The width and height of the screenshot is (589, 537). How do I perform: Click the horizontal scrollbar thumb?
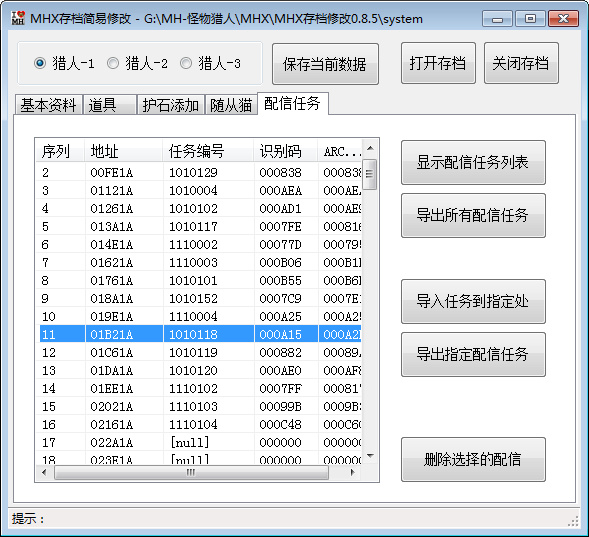(x=191, y=472)
